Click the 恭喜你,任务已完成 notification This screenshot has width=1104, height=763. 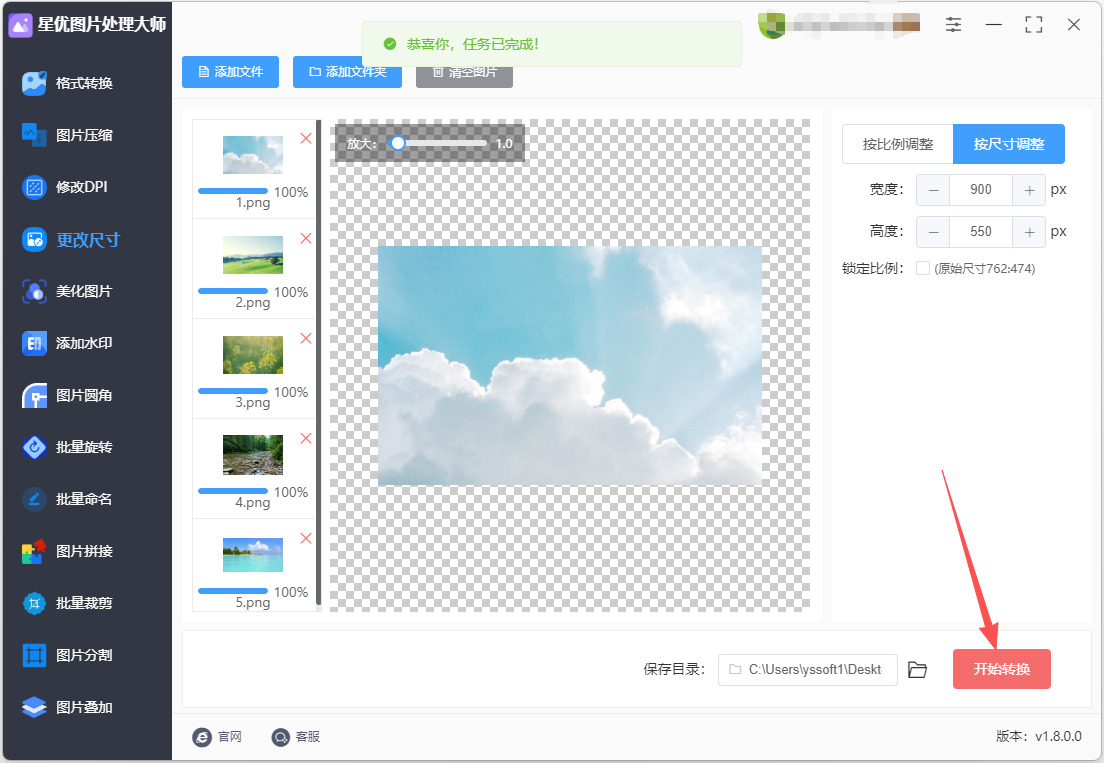point(551,44)
